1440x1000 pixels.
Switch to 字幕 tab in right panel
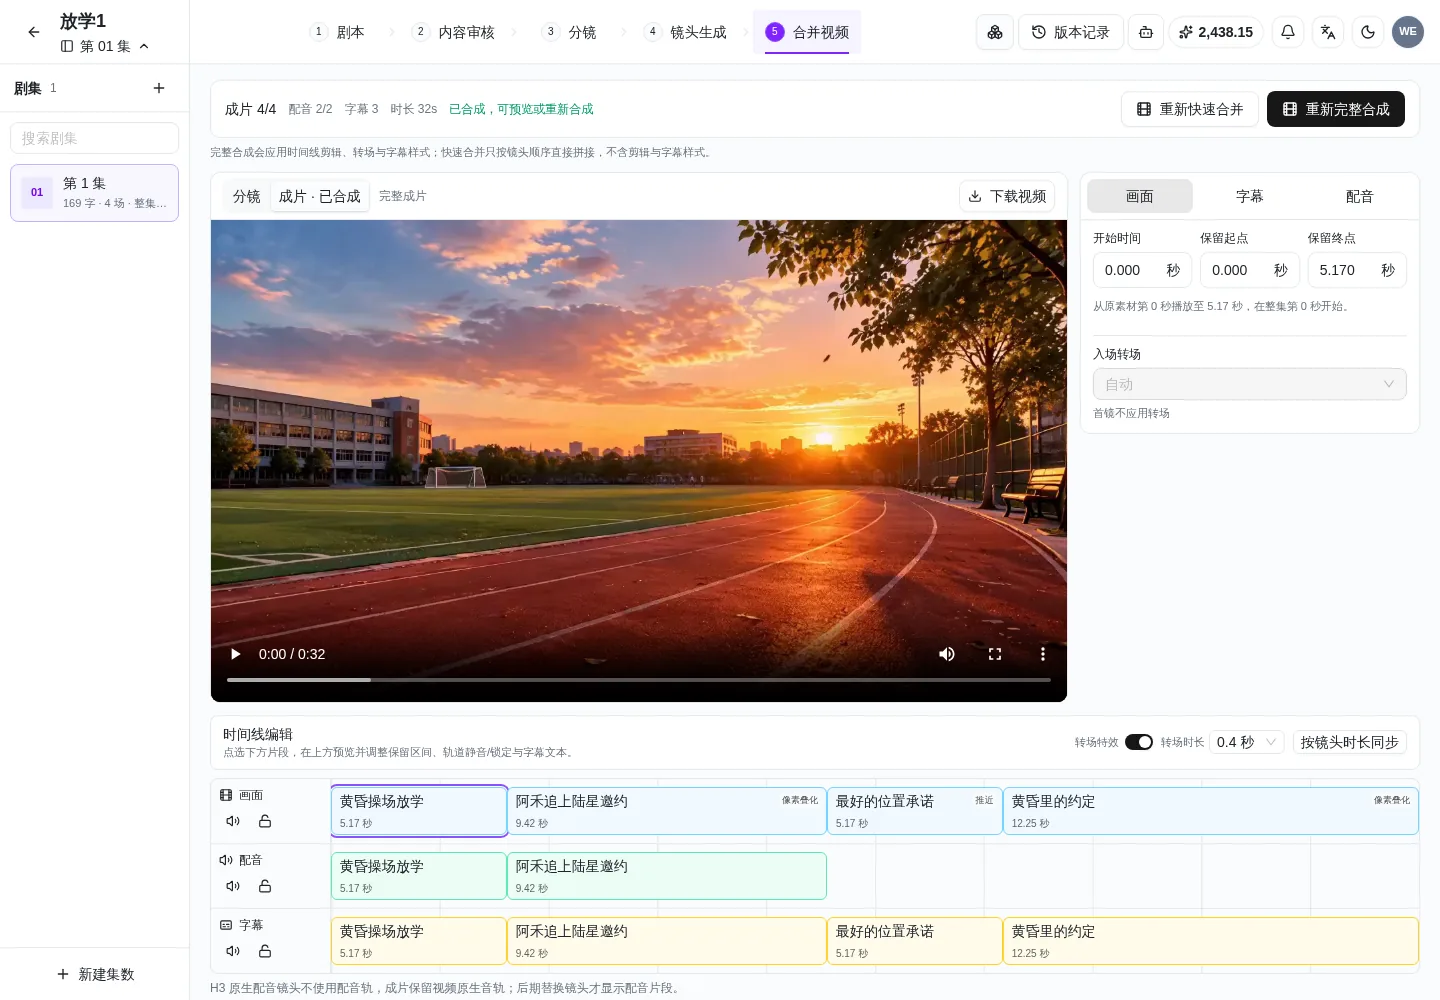pyautogui.click(x=1249, y=196)
